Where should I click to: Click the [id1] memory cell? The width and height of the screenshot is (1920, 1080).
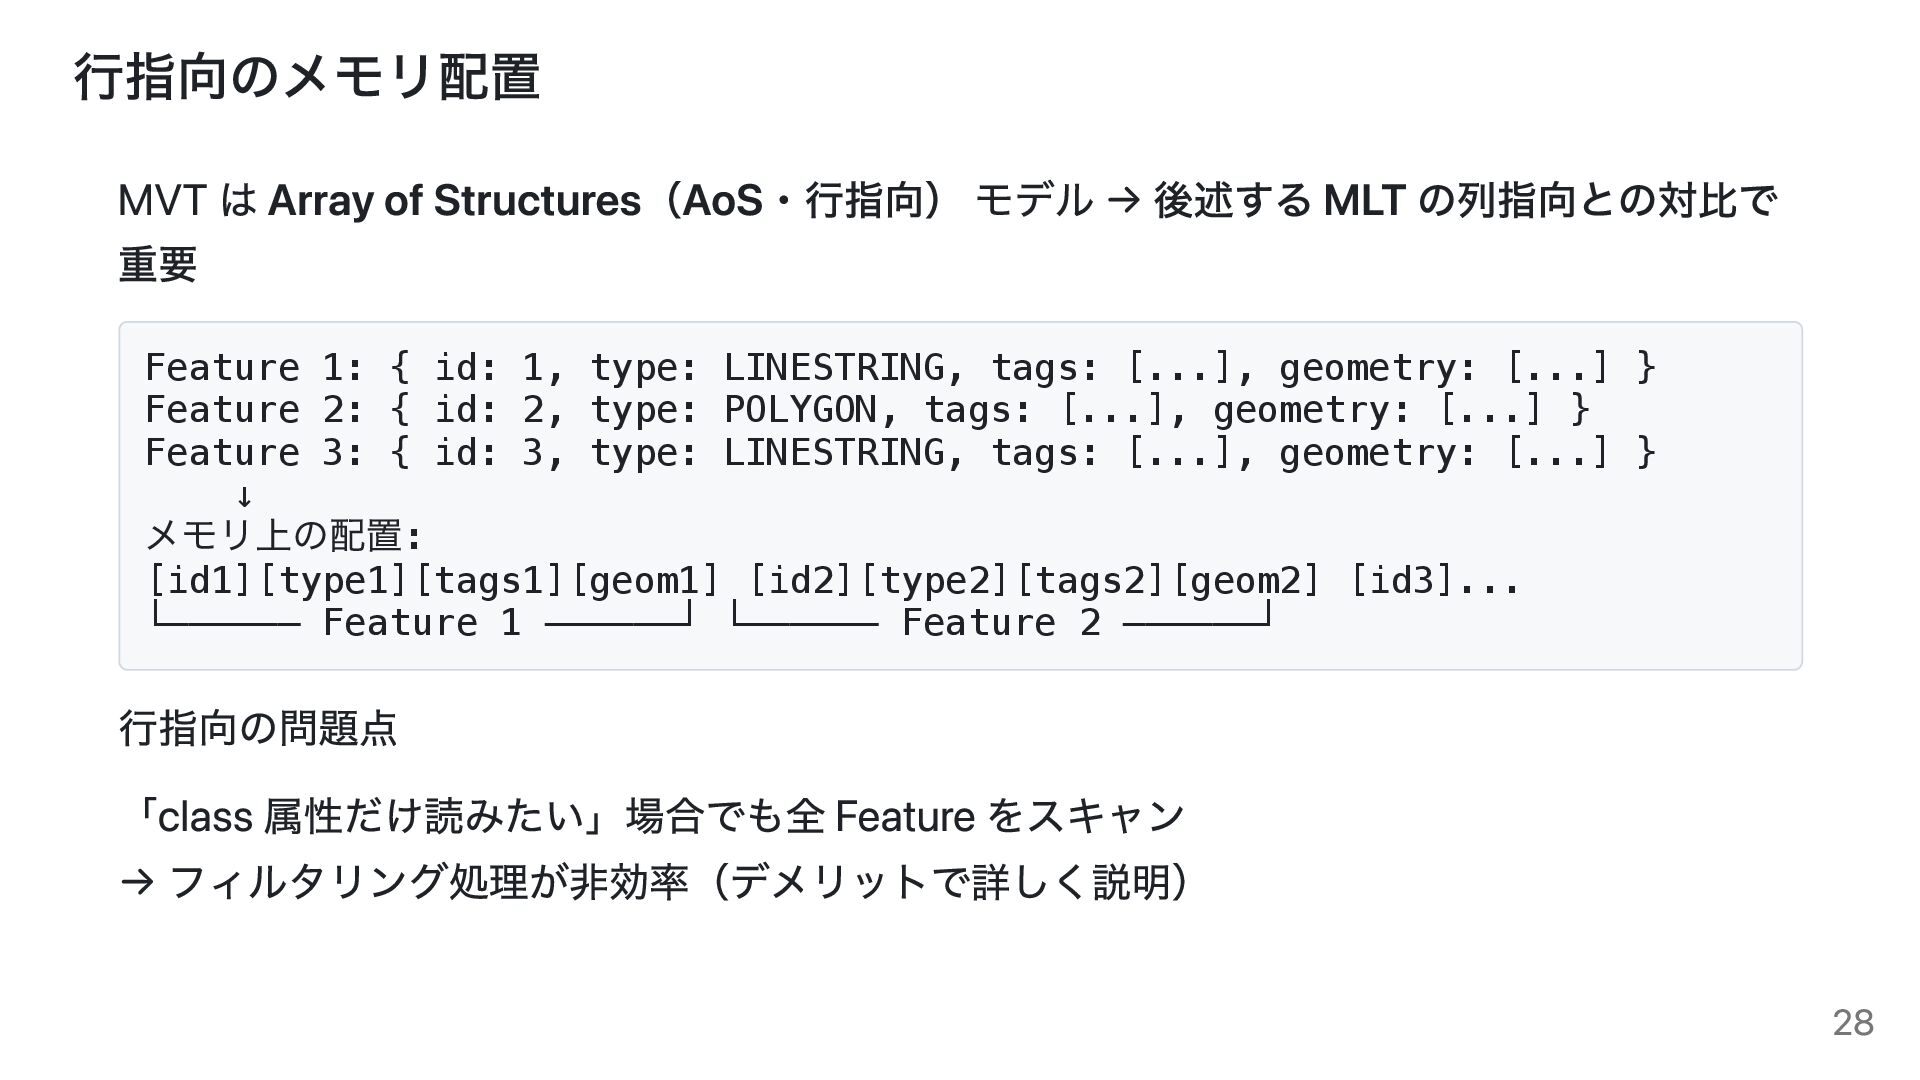tap(200, 580)
